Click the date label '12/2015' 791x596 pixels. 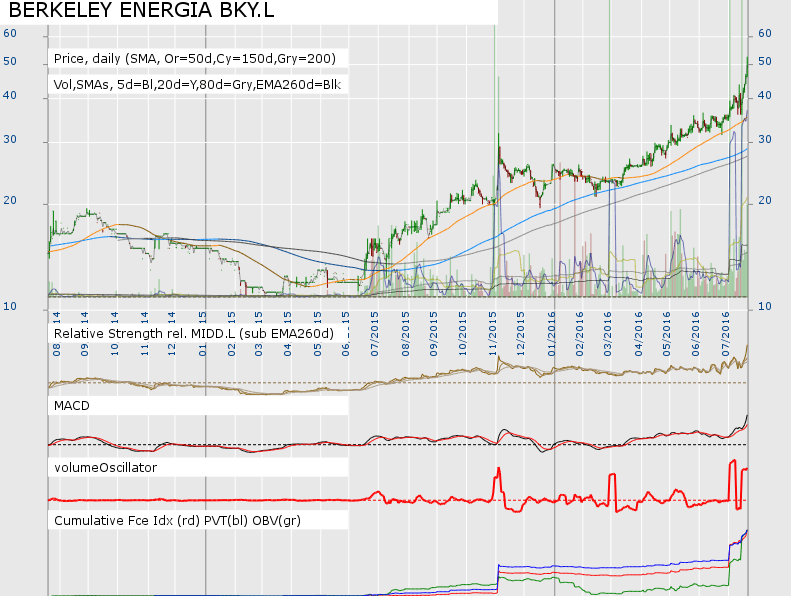521,334
